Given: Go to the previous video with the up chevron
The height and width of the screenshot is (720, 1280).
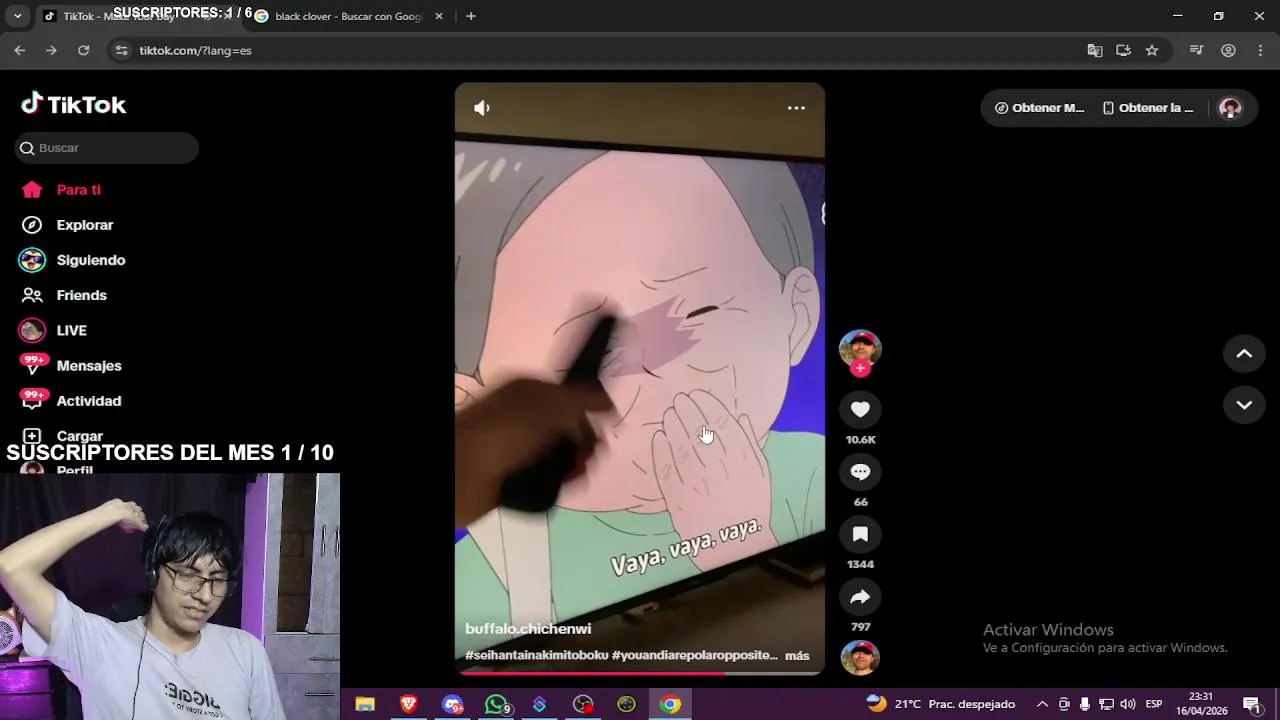Looking at the screenshot, I should pyautogui.click(x=1244, y=353).
